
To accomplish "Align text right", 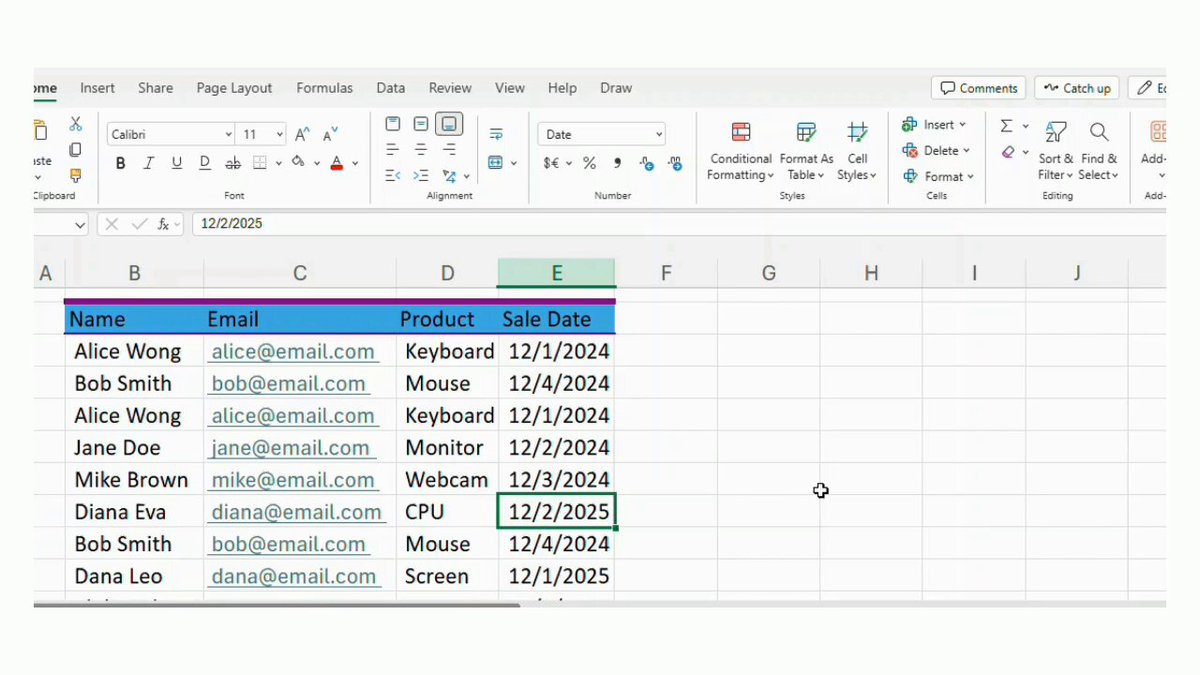I will click(450, 149).
